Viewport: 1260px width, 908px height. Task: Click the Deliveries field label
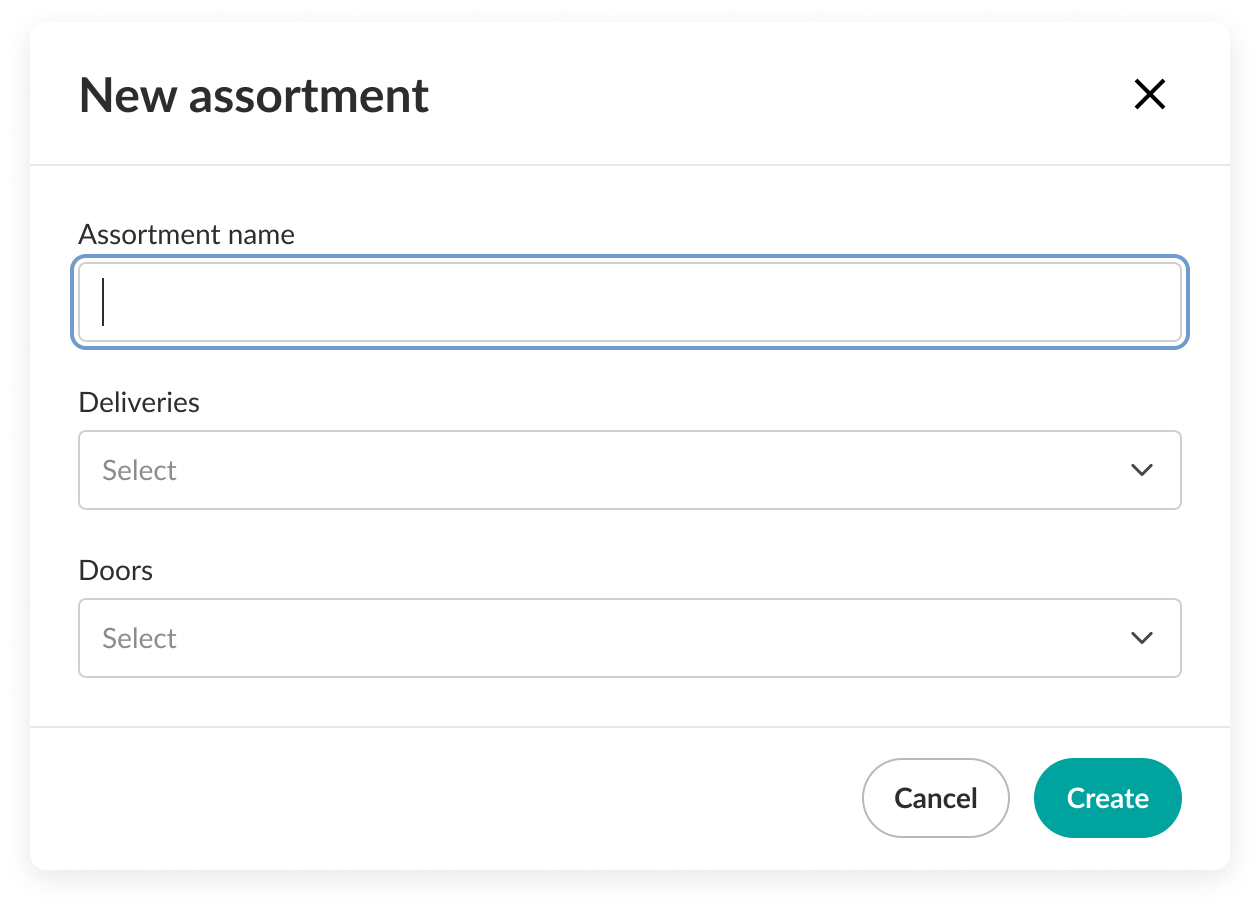pos(139,402)
